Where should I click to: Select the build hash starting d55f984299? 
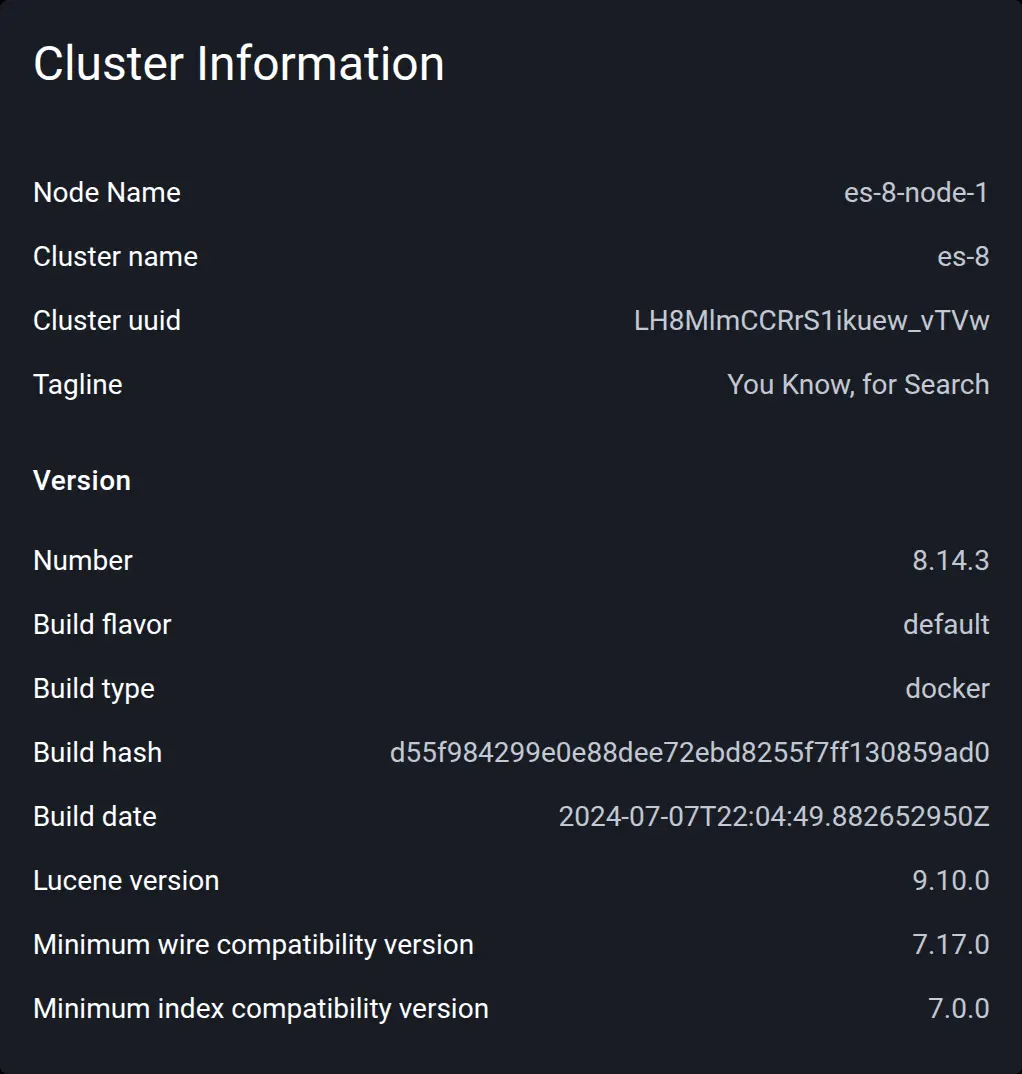690,753
